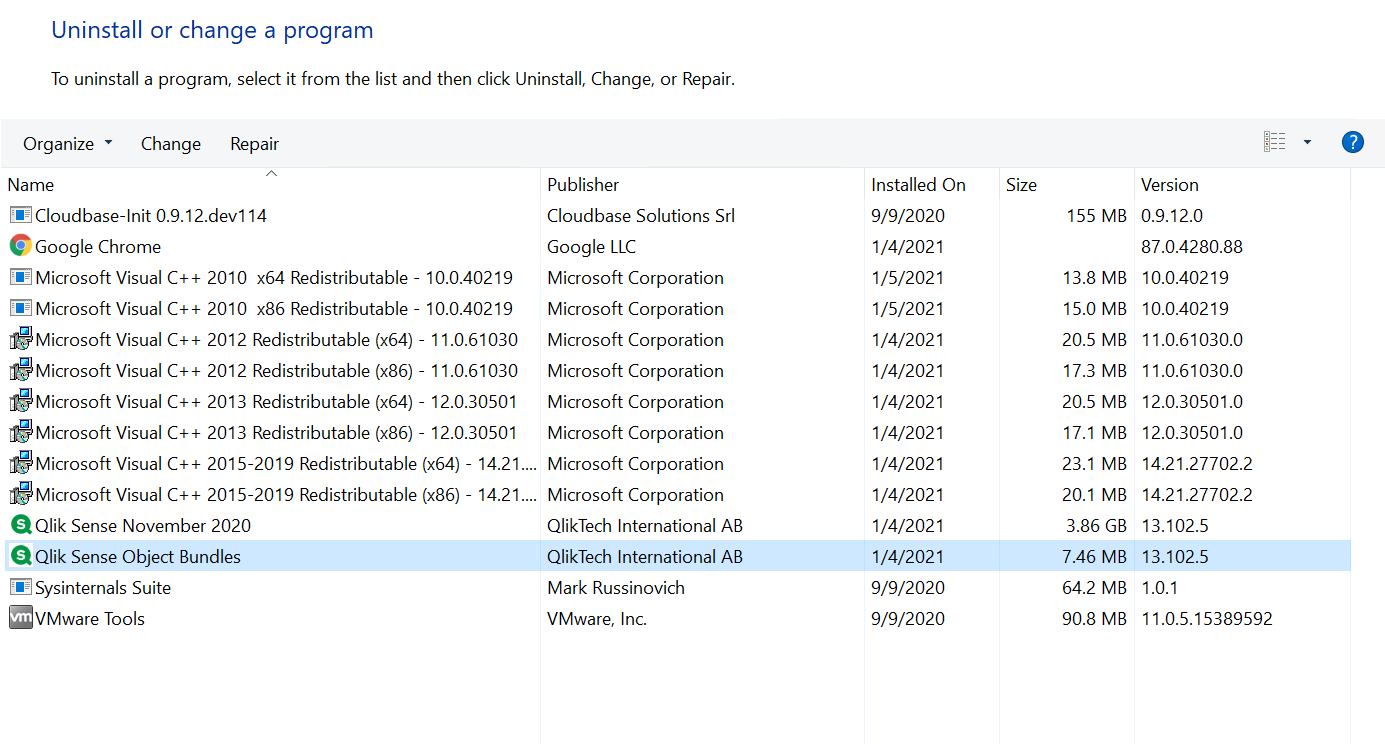The width and height of the screenshot is (1385, 744).
Task: Open the Publisher column header menu
Action: (x=582, y=185)
